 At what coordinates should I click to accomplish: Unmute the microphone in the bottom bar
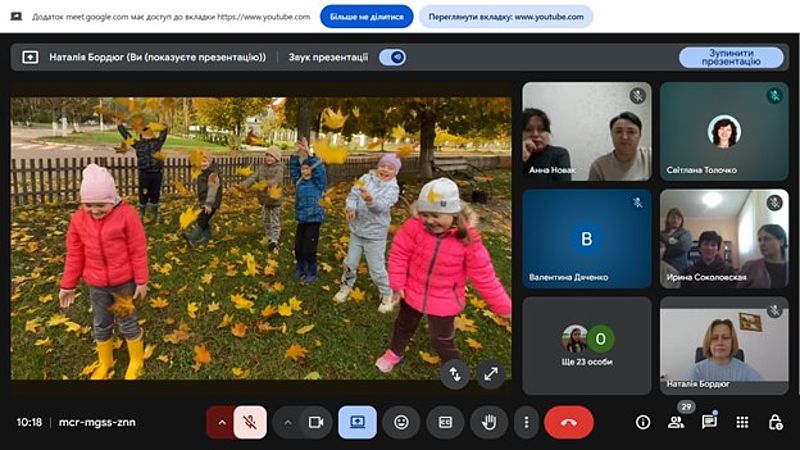[250, 422]
